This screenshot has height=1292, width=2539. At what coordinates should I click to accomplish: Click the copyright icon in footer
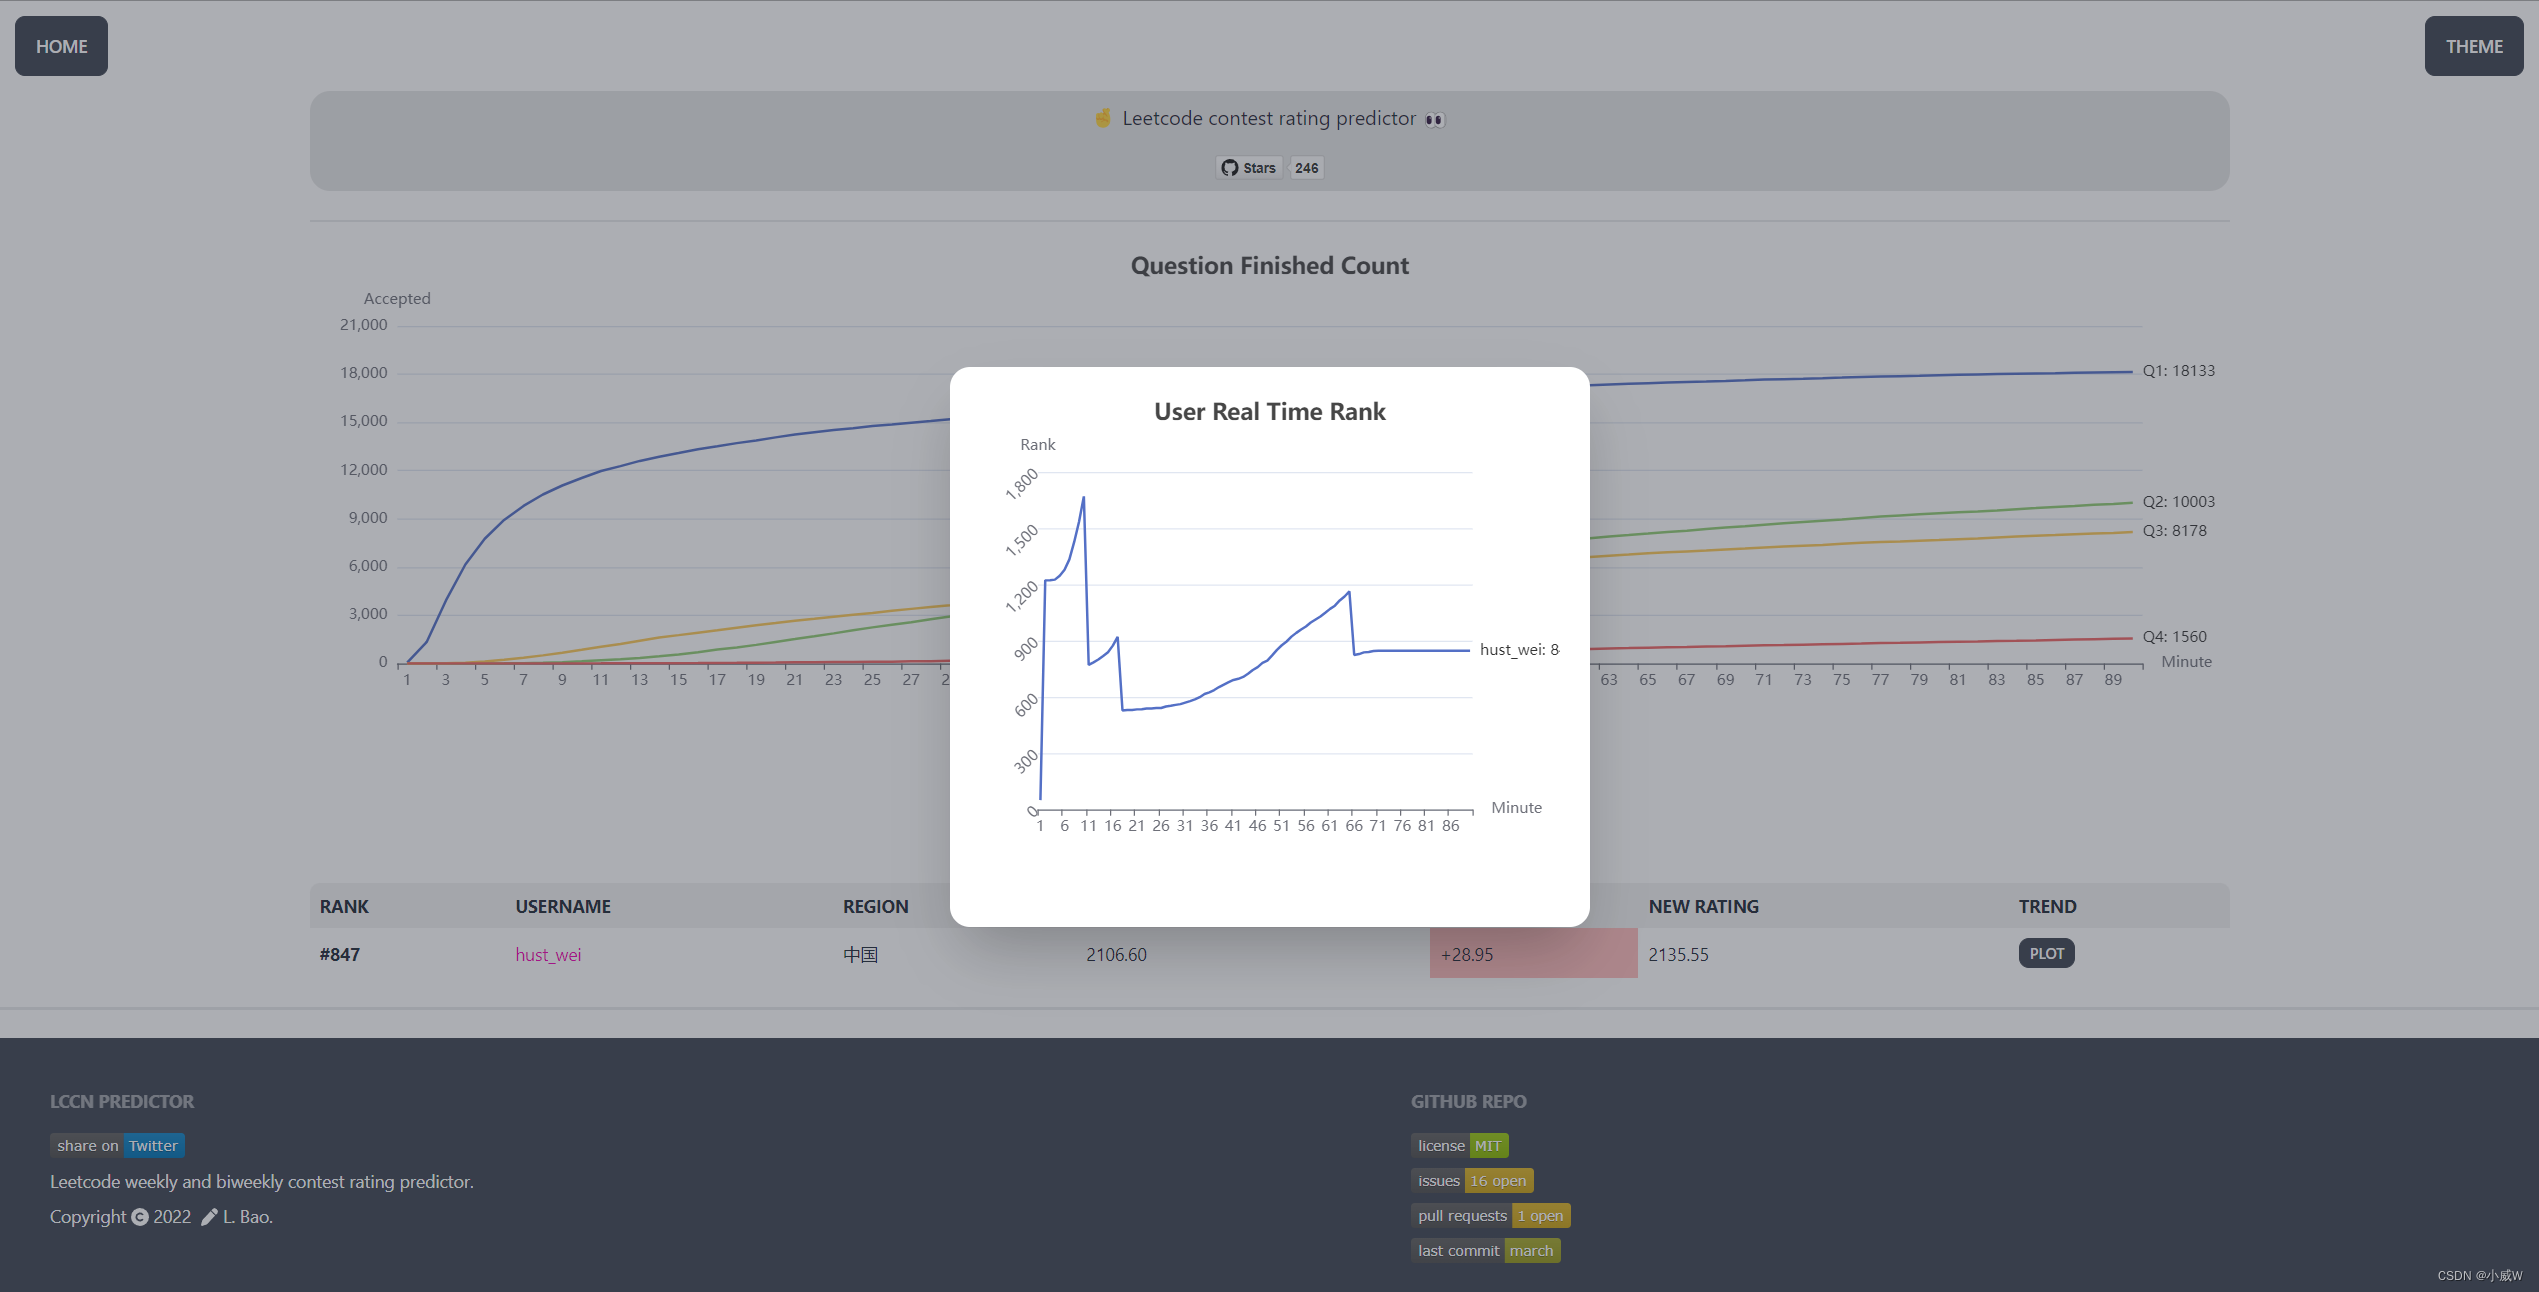coord(140,1216)
